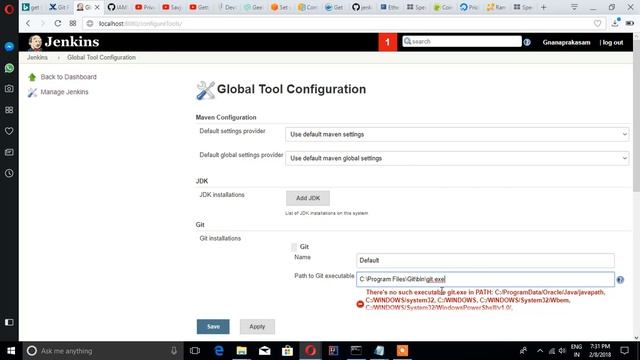Switch to the 'Dev' tab

[227, 7]
